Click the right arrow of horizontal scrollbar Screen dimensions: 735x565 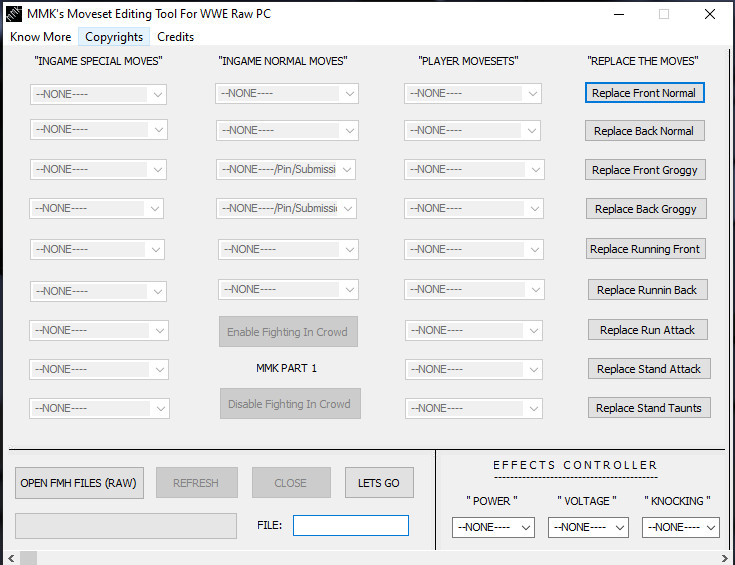pyautogui.click(x=725, y=558)
